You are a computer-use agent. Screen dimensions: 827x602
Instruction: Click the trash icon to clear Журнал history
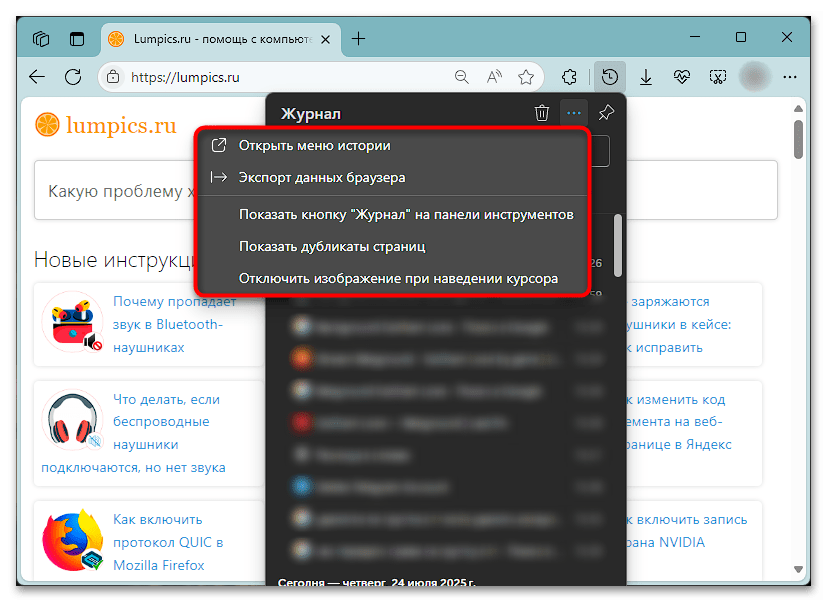[541, 113]
